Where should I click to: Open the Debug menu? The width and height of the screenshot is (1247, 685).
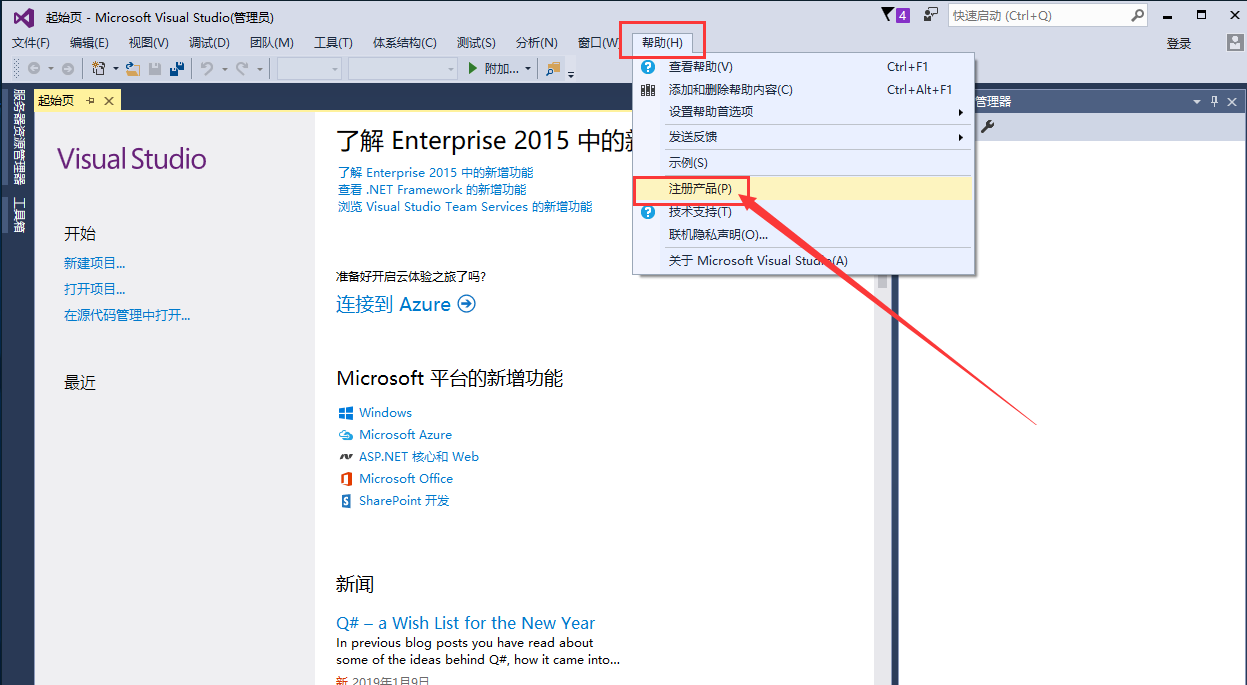tap(209, 43)
